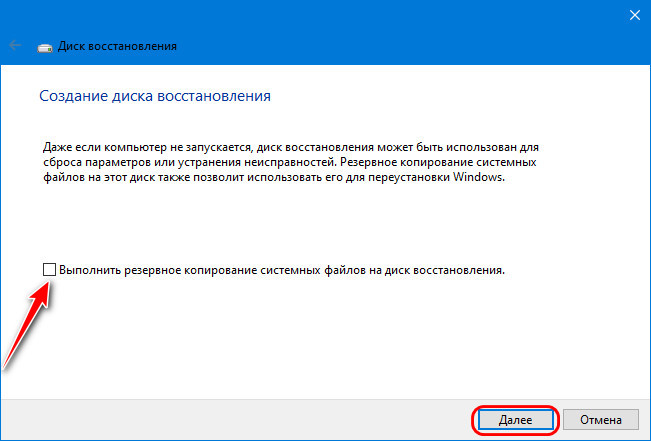
Task: Select the heading Создание диска восстановления
Action: coord(155,96)
